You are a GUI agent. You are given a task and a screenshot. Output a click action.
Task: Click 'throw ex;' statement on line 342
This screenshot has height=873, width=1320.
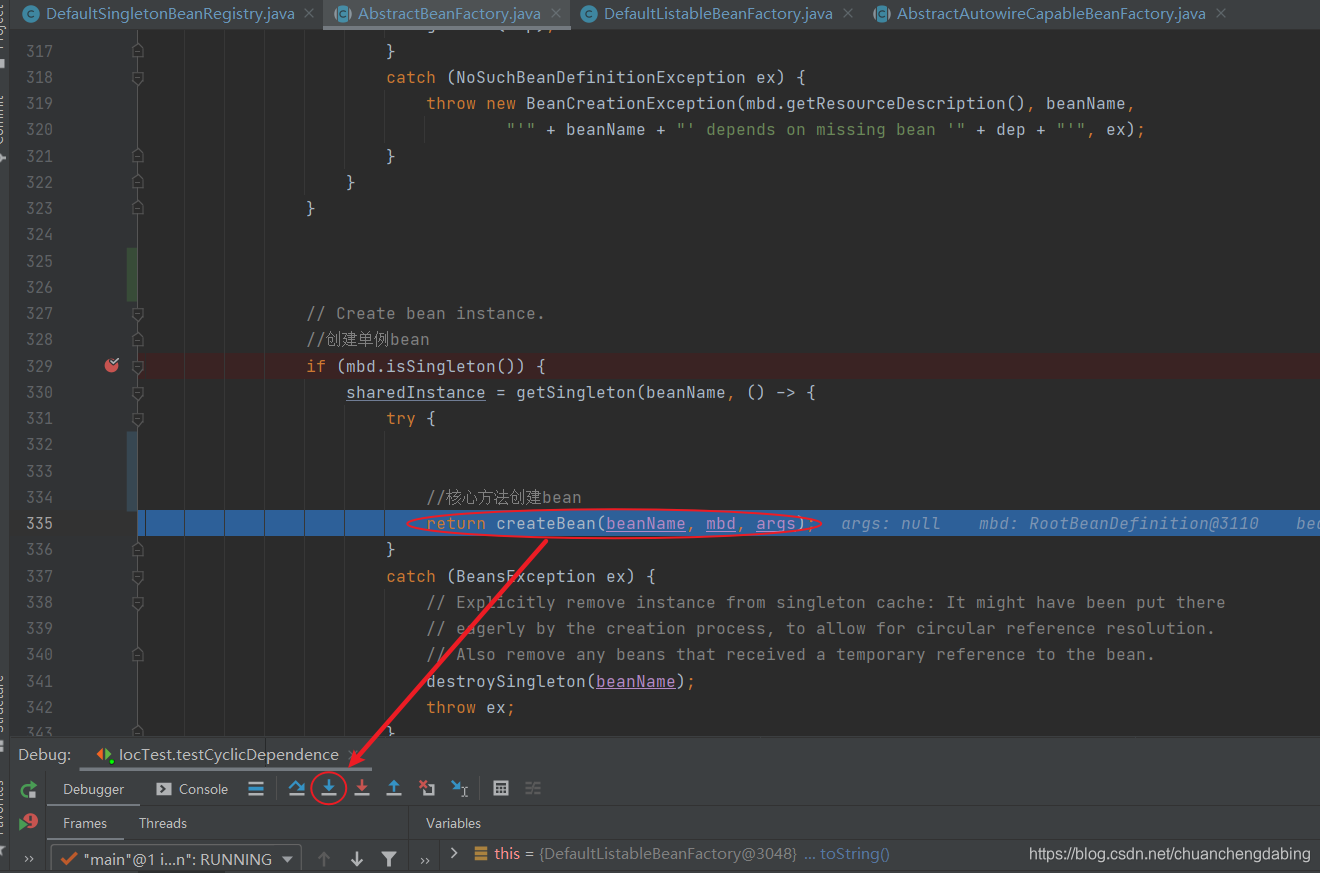471,707
